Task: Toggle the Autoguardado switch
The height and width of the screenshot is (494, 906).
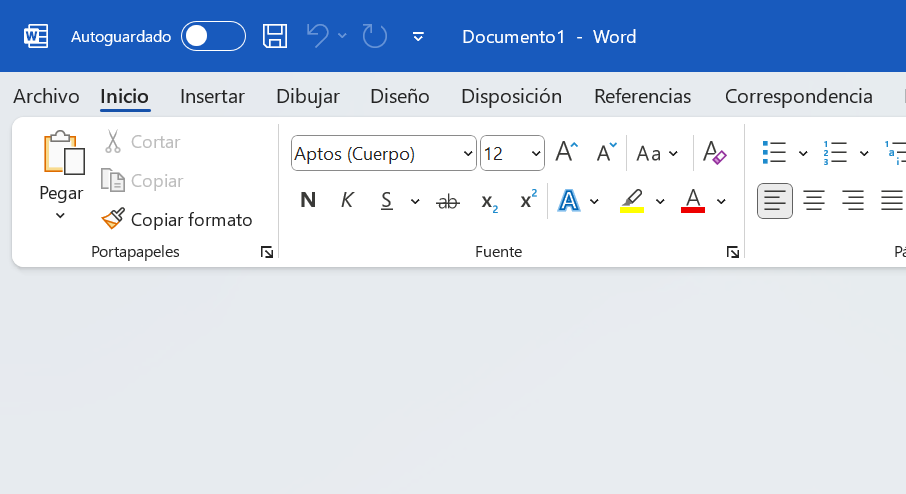Action: tap(213, 37)
